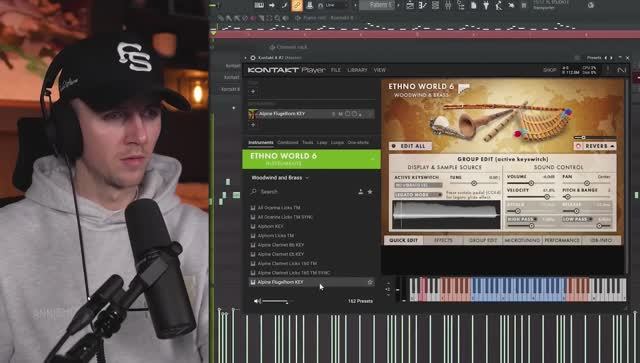640x363 pixels.
Task: Open the FILE menu in Kontakt Player
Action: (336, 70)
